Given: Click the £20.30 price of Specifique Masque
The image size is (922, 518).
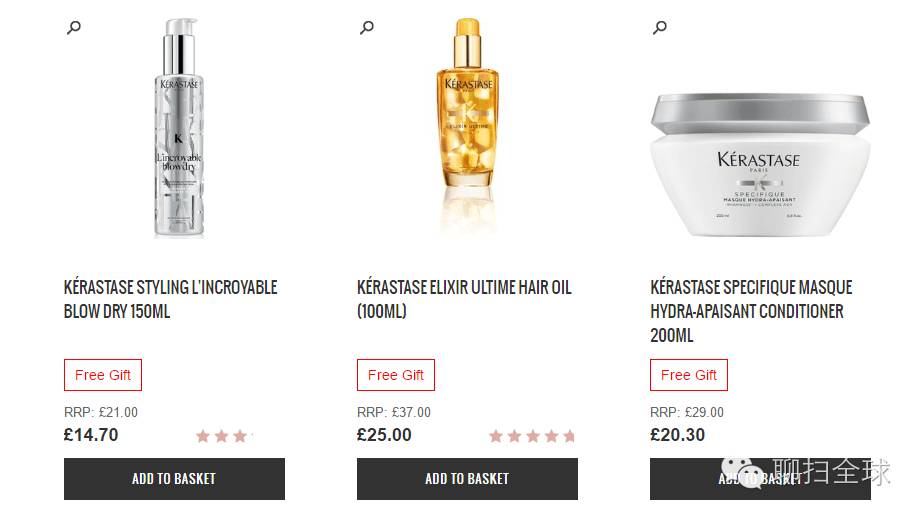Looking at the screenshot, I should [x=677, y=435].
